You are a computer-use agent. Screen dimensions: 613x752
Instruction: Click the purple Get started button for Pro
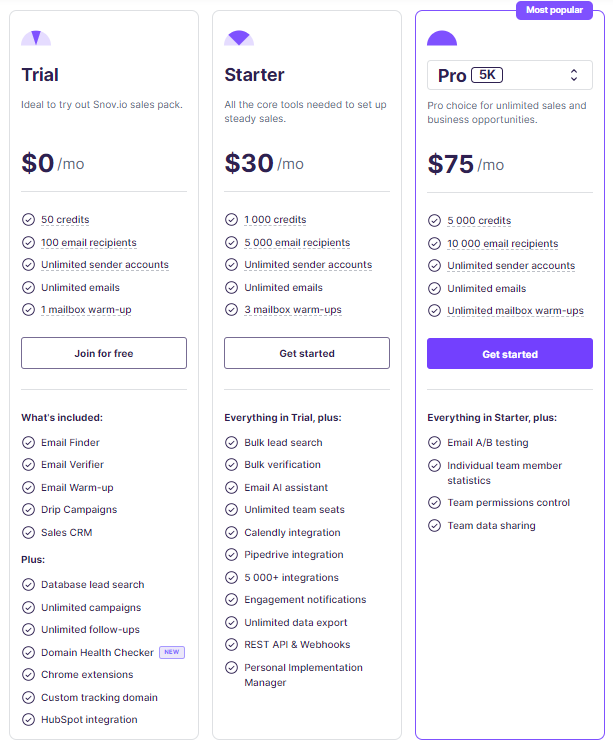pos(510,354)
